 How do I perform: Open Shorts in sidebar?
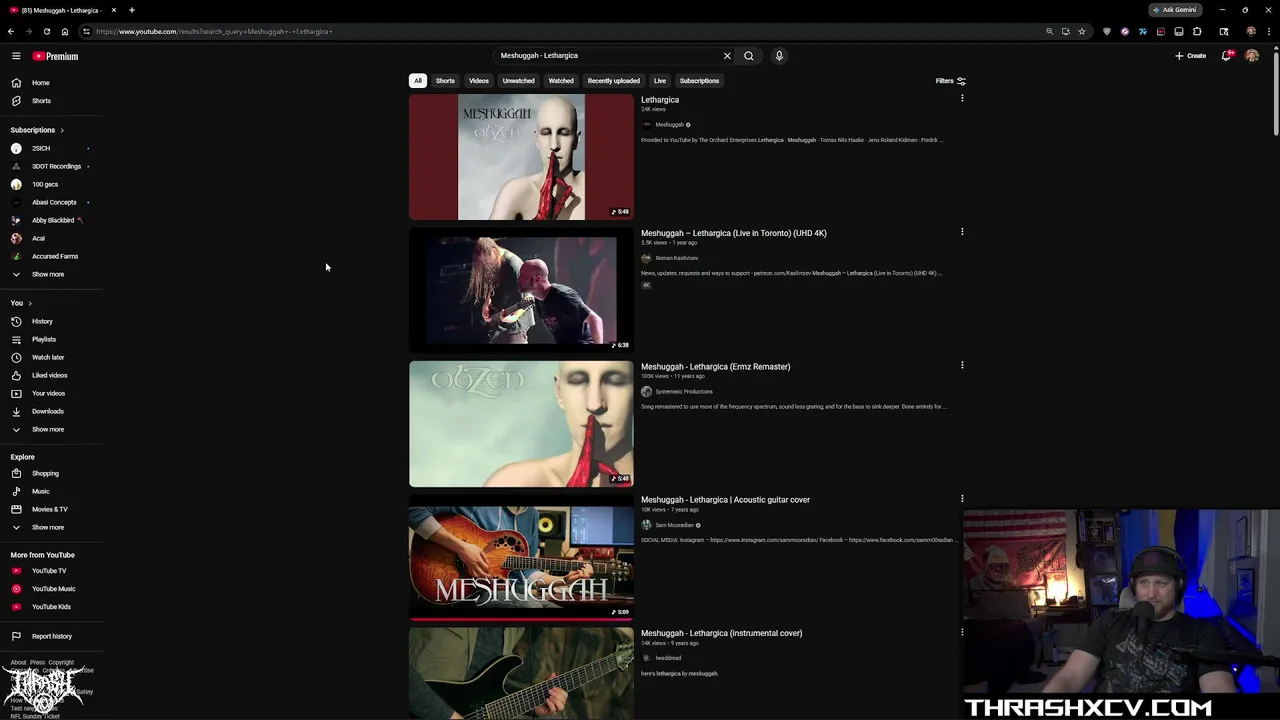click(41, 101)
